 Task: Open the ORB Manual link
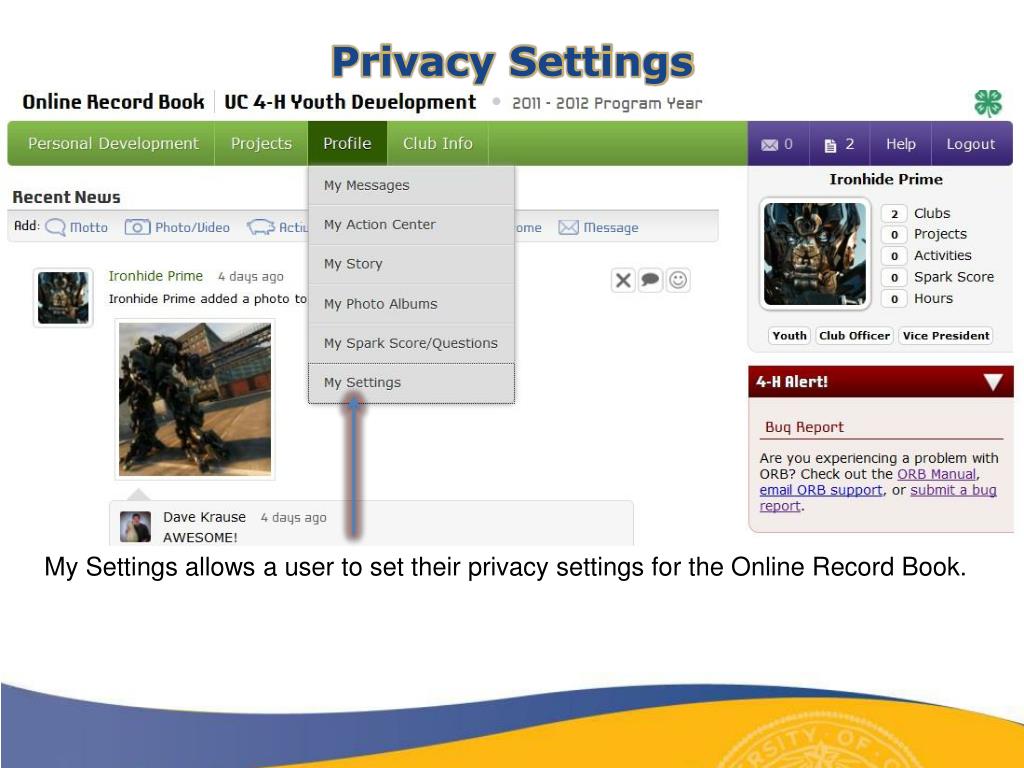click(936, 474)
